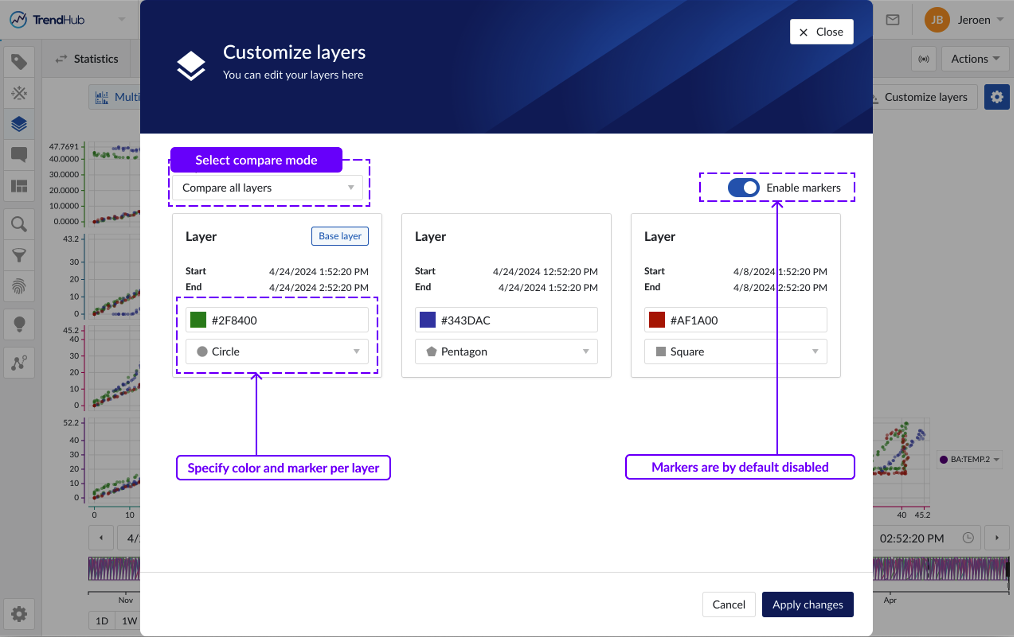
Task: Open the tag icon in sidebar
Action: (x=19, y=62)
